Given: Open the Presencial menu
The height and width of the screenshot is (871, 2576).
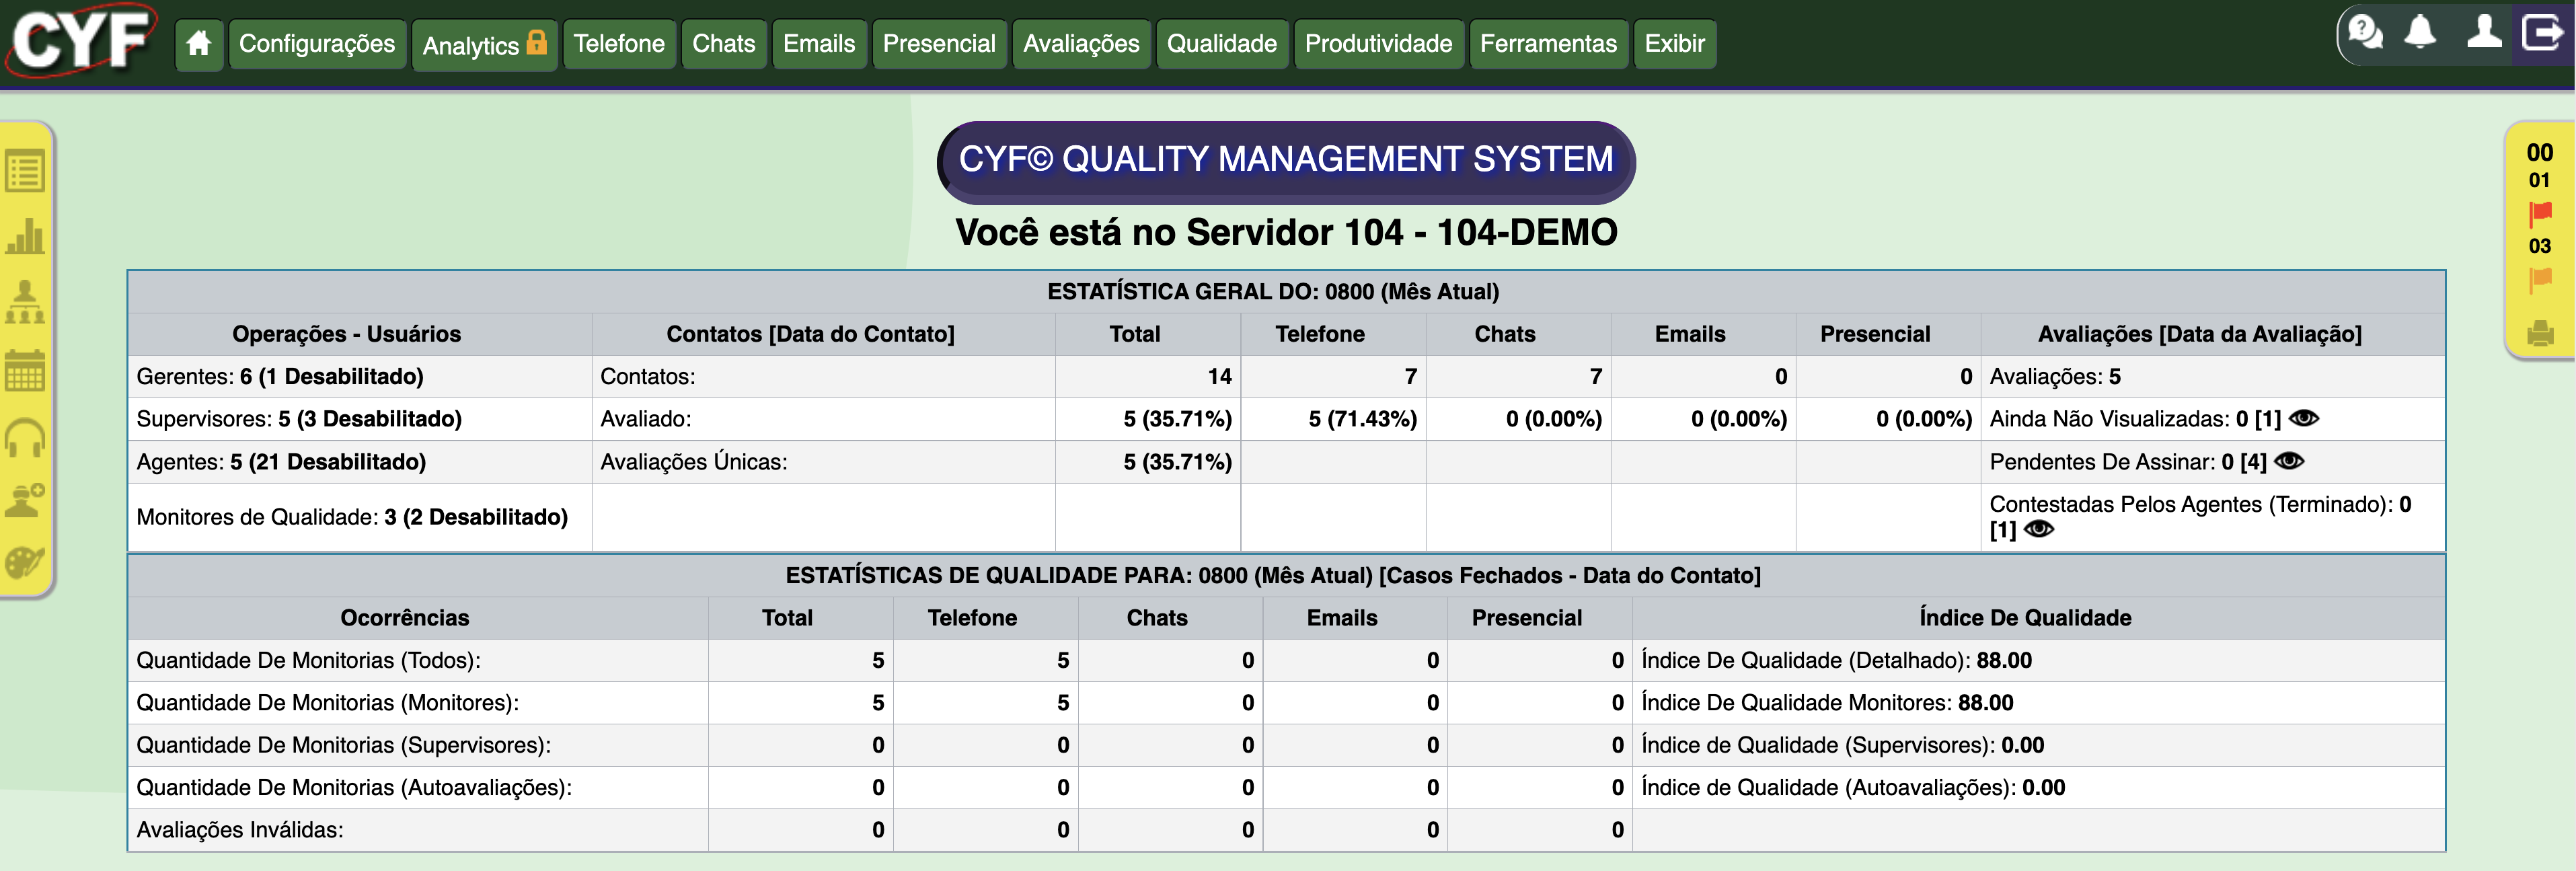Looking at the screenshot, I should pyautogui.click(x=939, y=44).
